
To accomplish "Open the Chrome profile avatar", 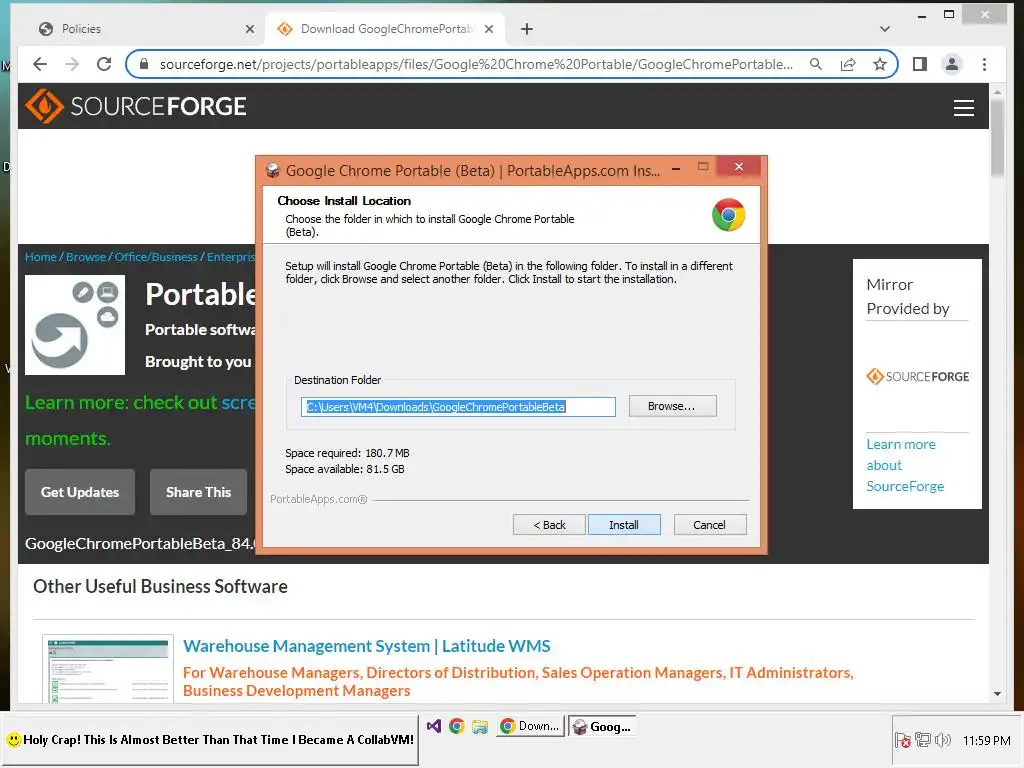I will [952, 64].
